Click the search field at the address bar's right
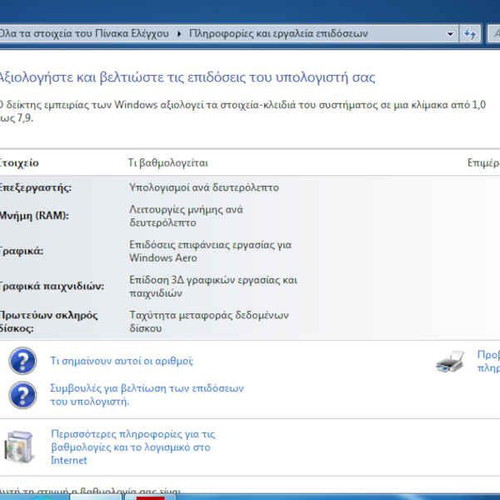This screenshot has width=500, height=500. point(494,34)
